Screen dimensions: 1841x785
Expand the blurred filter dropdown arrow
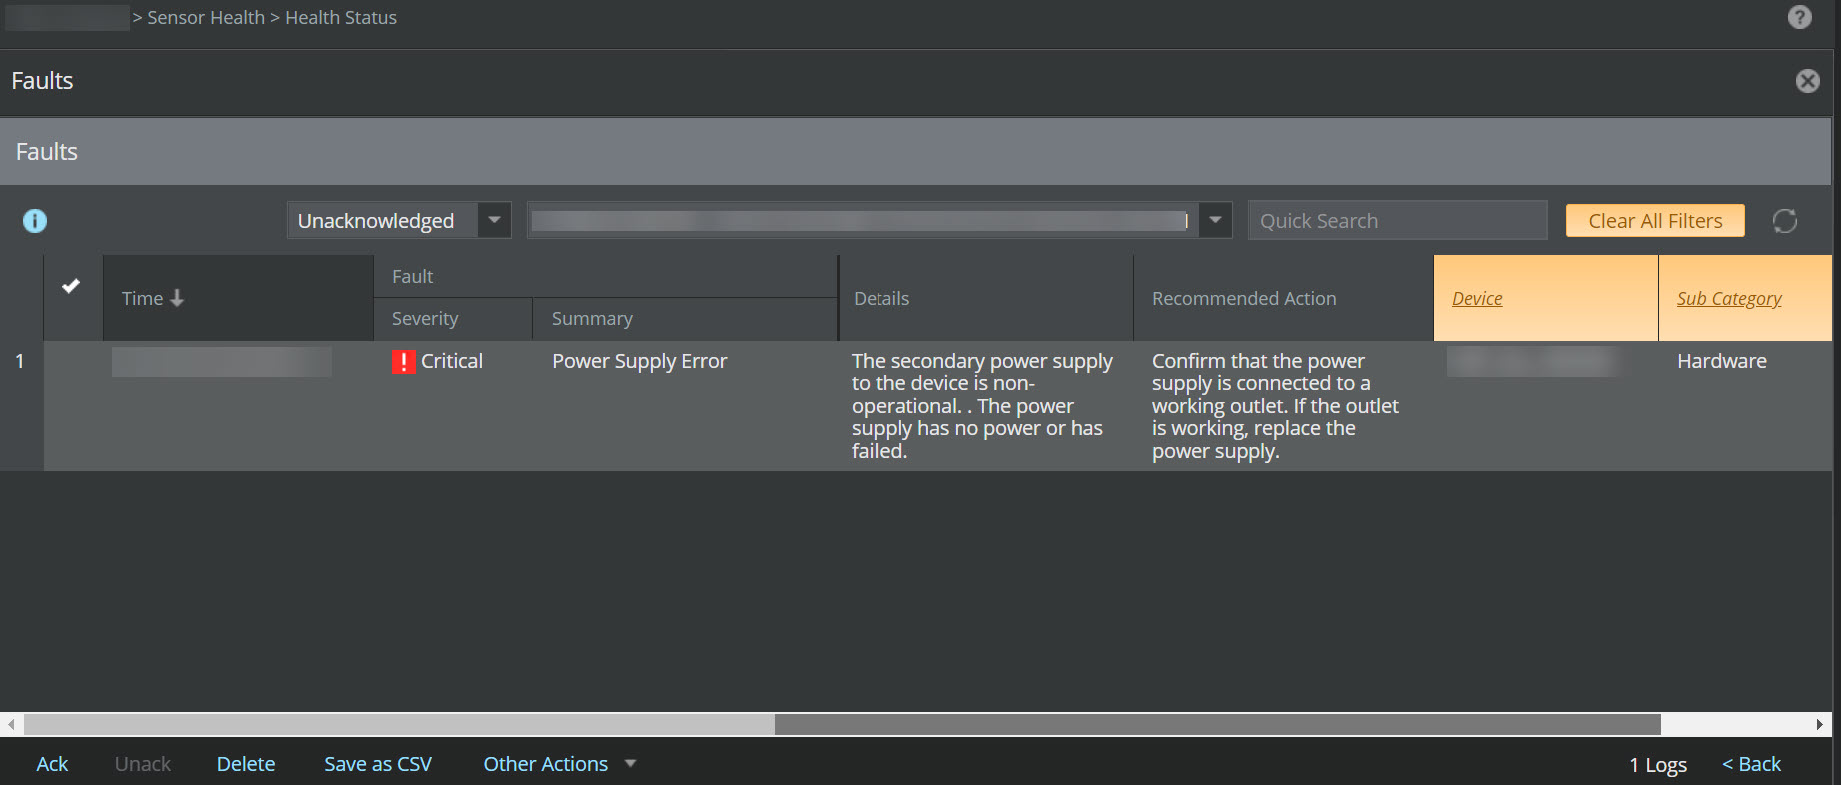[1215, 220]
